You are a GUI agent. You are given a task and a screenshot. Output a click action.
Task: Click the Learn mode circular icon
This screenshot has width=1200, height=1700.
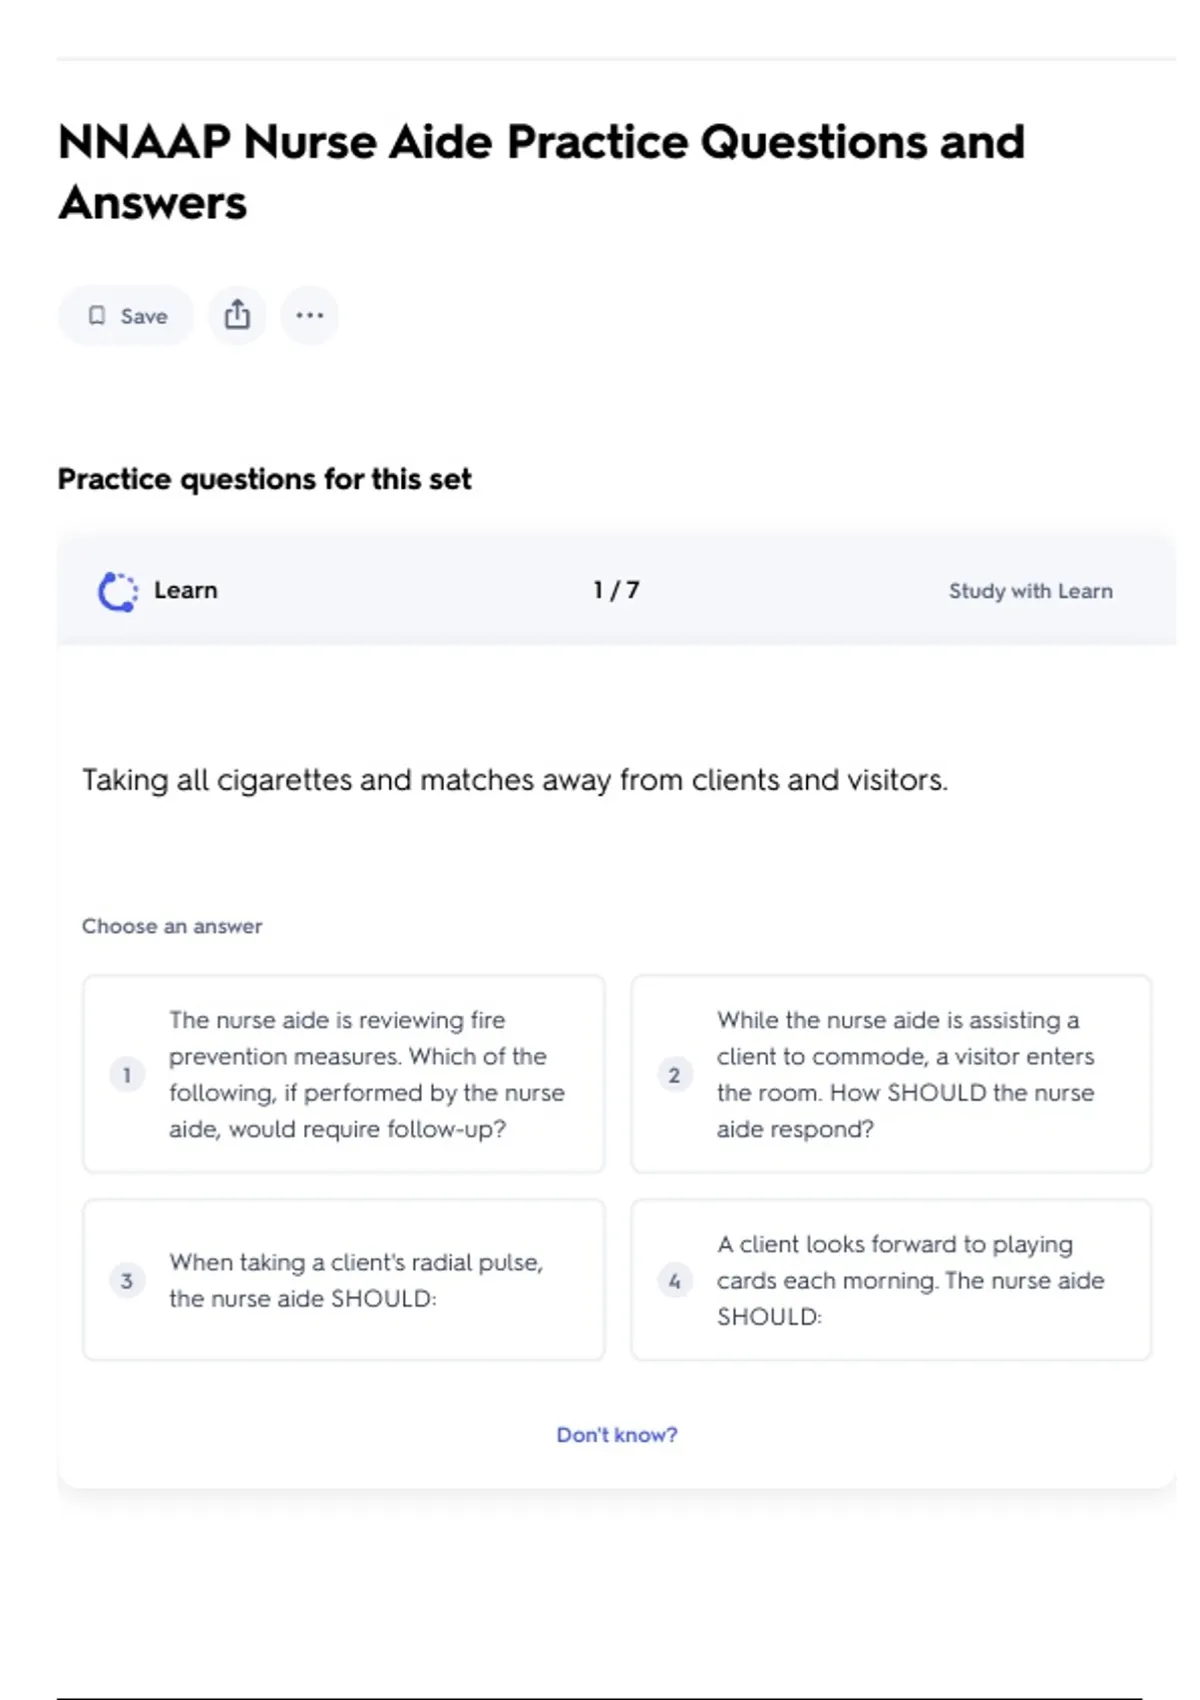[x=117, y=591]
